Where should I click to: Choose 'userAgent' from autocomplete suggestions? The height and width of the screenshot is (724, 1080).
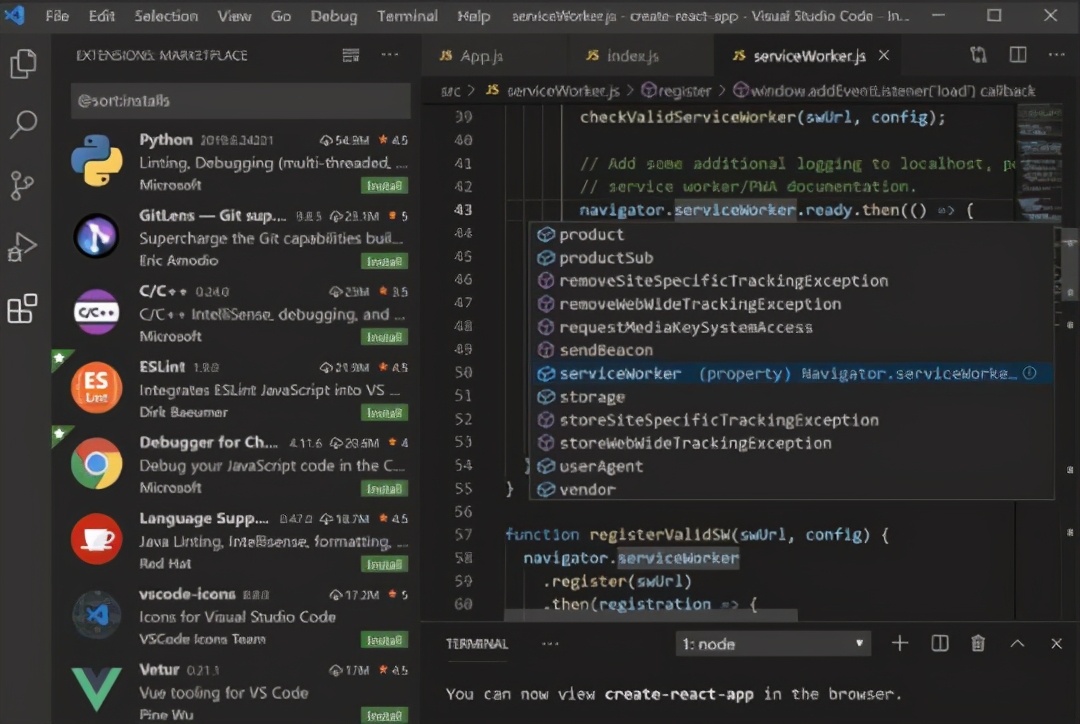(792, 466)
